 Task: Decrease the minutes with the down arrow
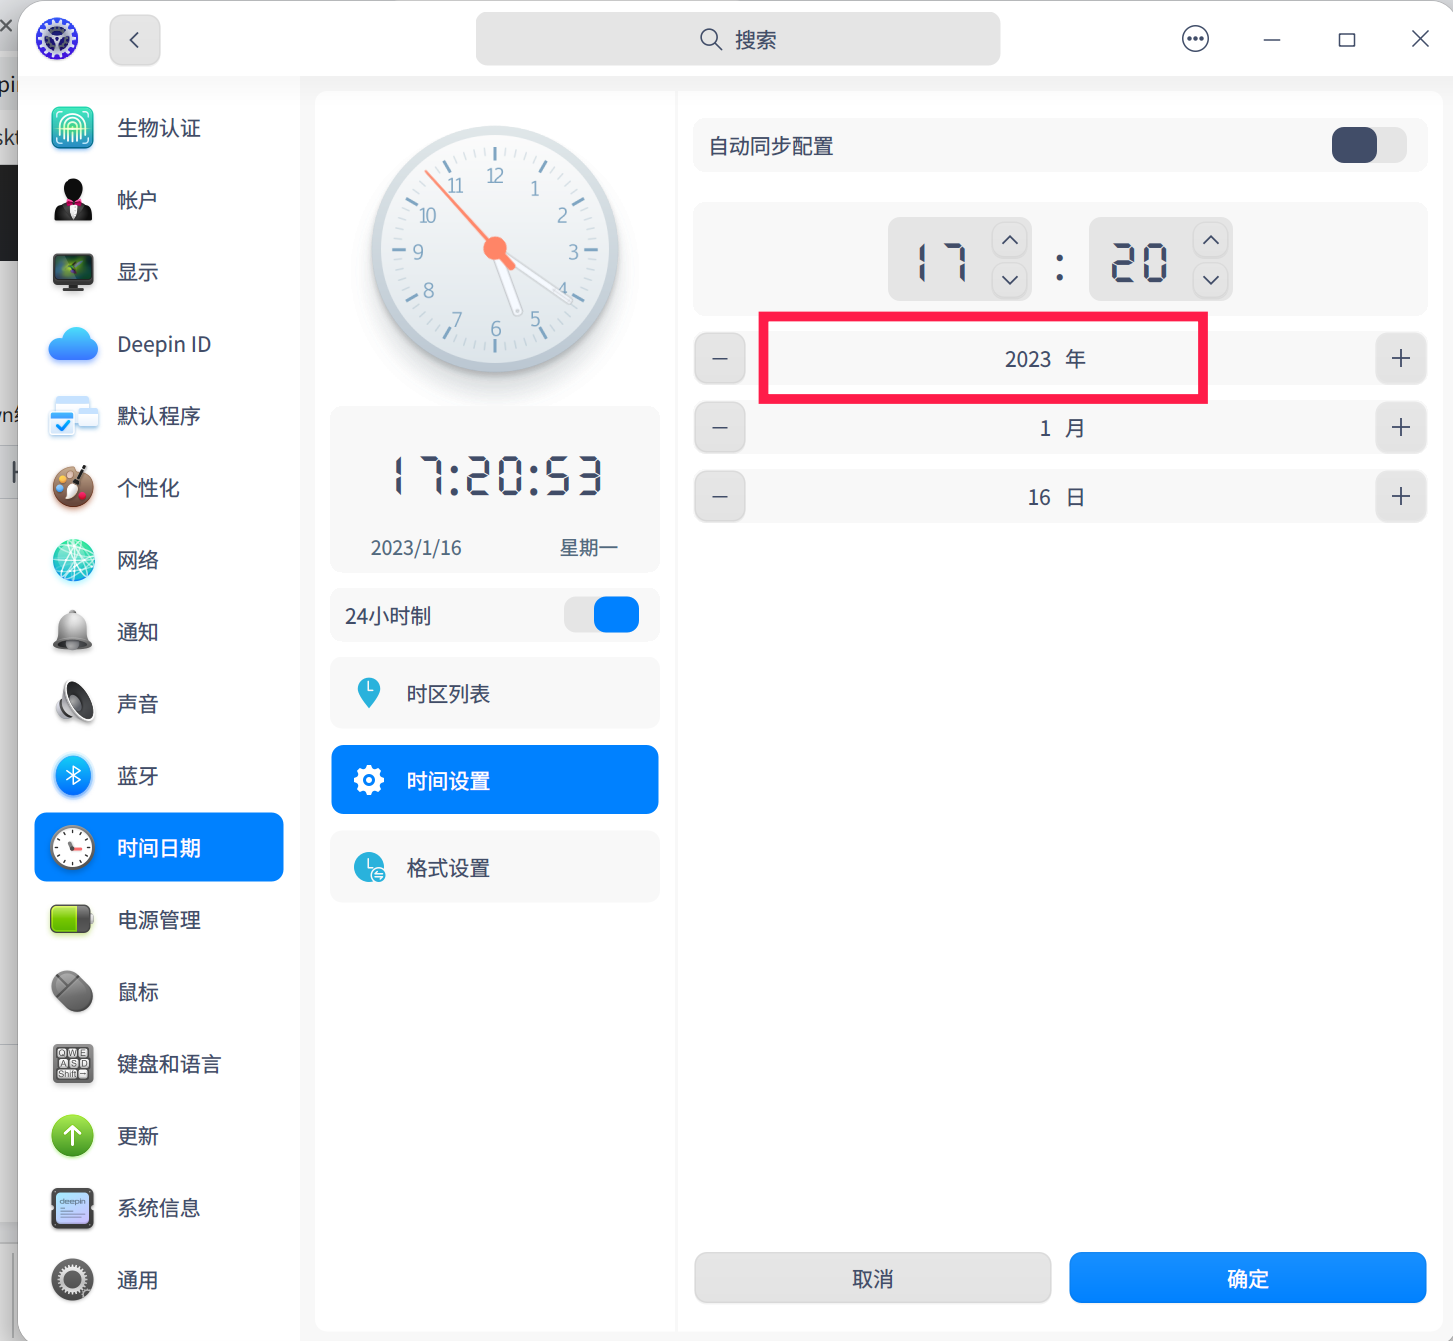[1211, 279]
